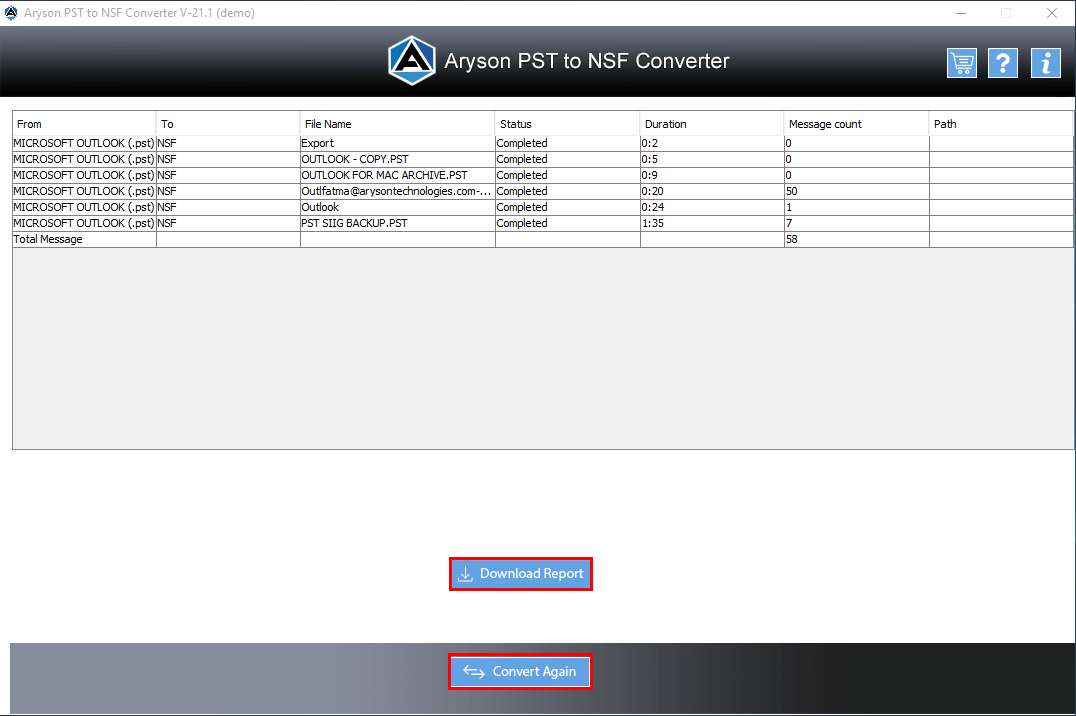
Task: Minimize the Aryson converter window
Action: point(961,13)
